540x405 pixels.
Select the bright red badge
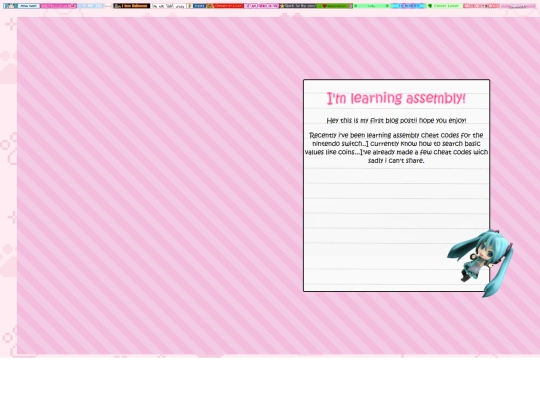(x=225, y=6)
